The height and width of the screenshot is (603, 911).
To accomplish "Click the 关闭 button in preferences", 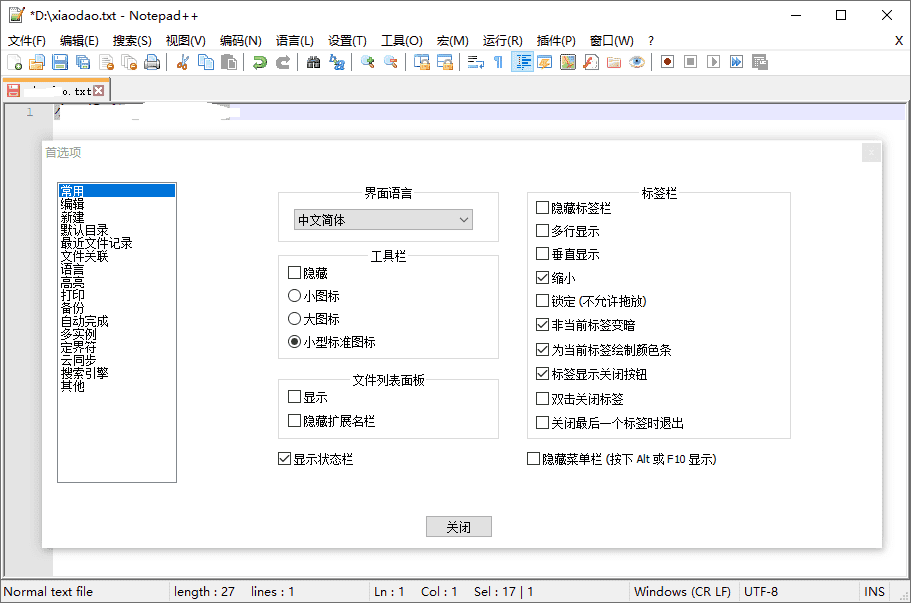I will click(458, 527).
